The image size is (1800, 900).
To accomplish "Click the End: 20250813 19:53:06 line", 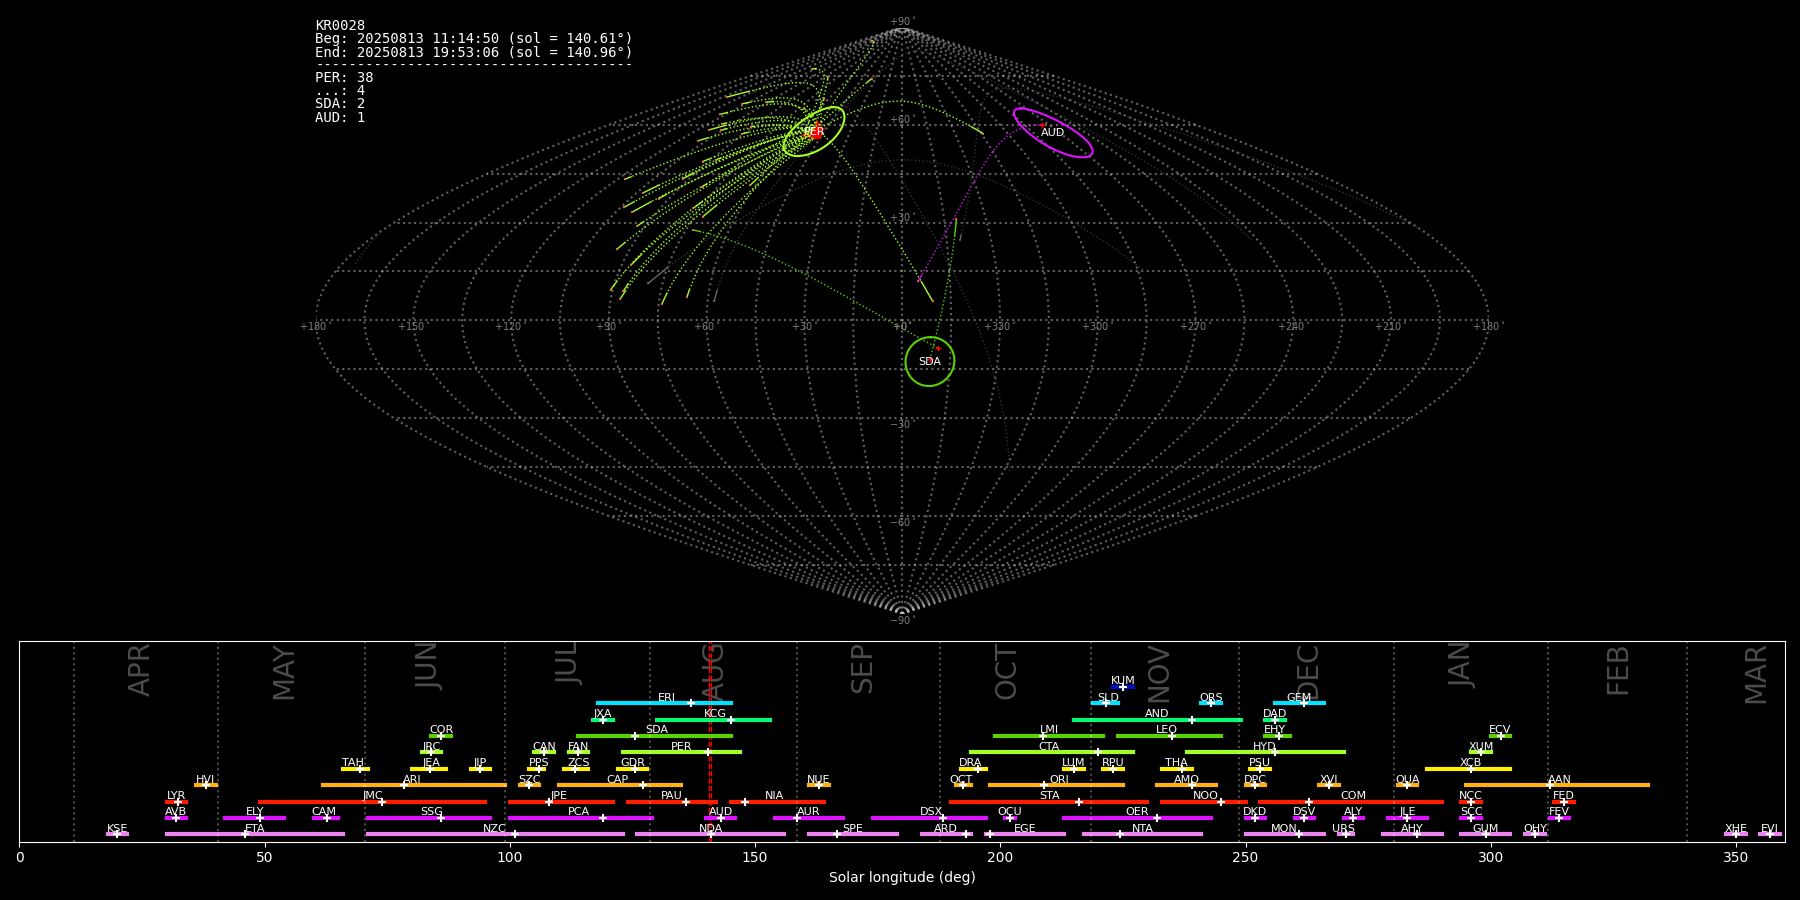I will click(474, 52).
